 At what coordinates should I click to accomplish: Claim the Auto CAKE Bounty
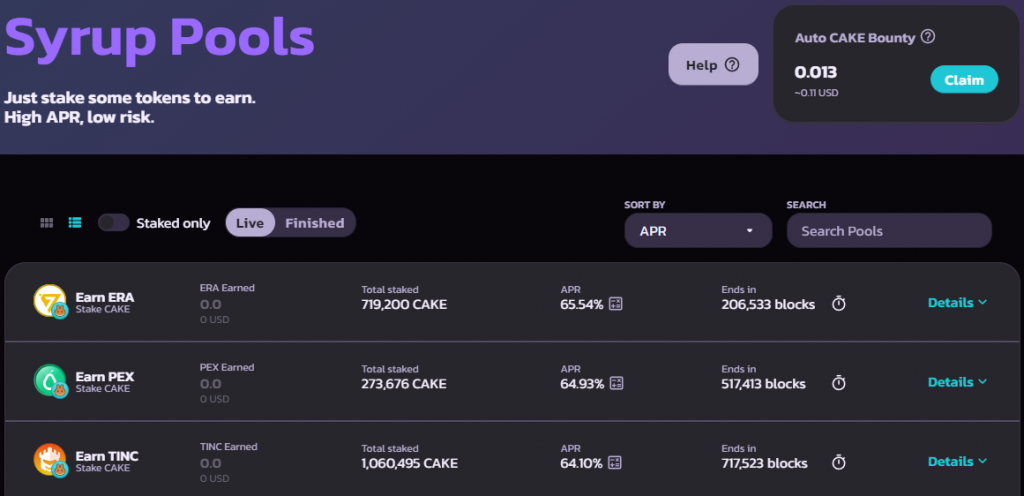(x=964, y=80)
